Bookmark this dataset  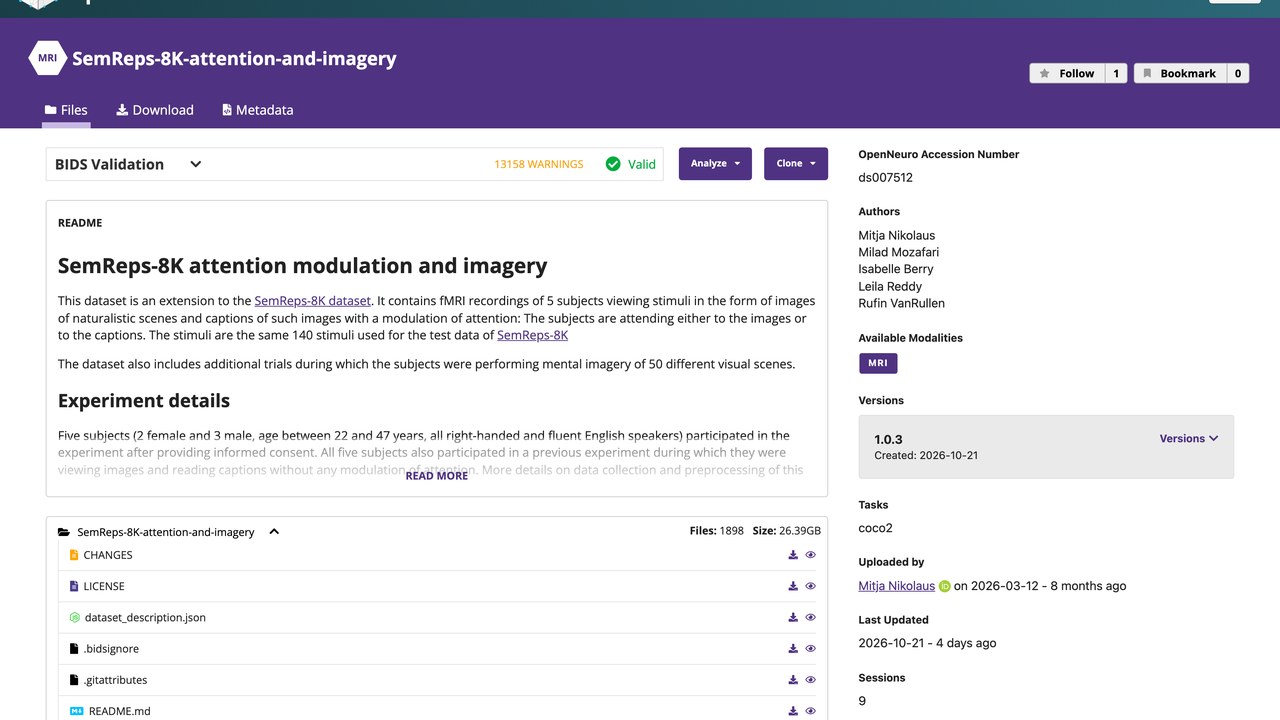[x=1180, y=73]
